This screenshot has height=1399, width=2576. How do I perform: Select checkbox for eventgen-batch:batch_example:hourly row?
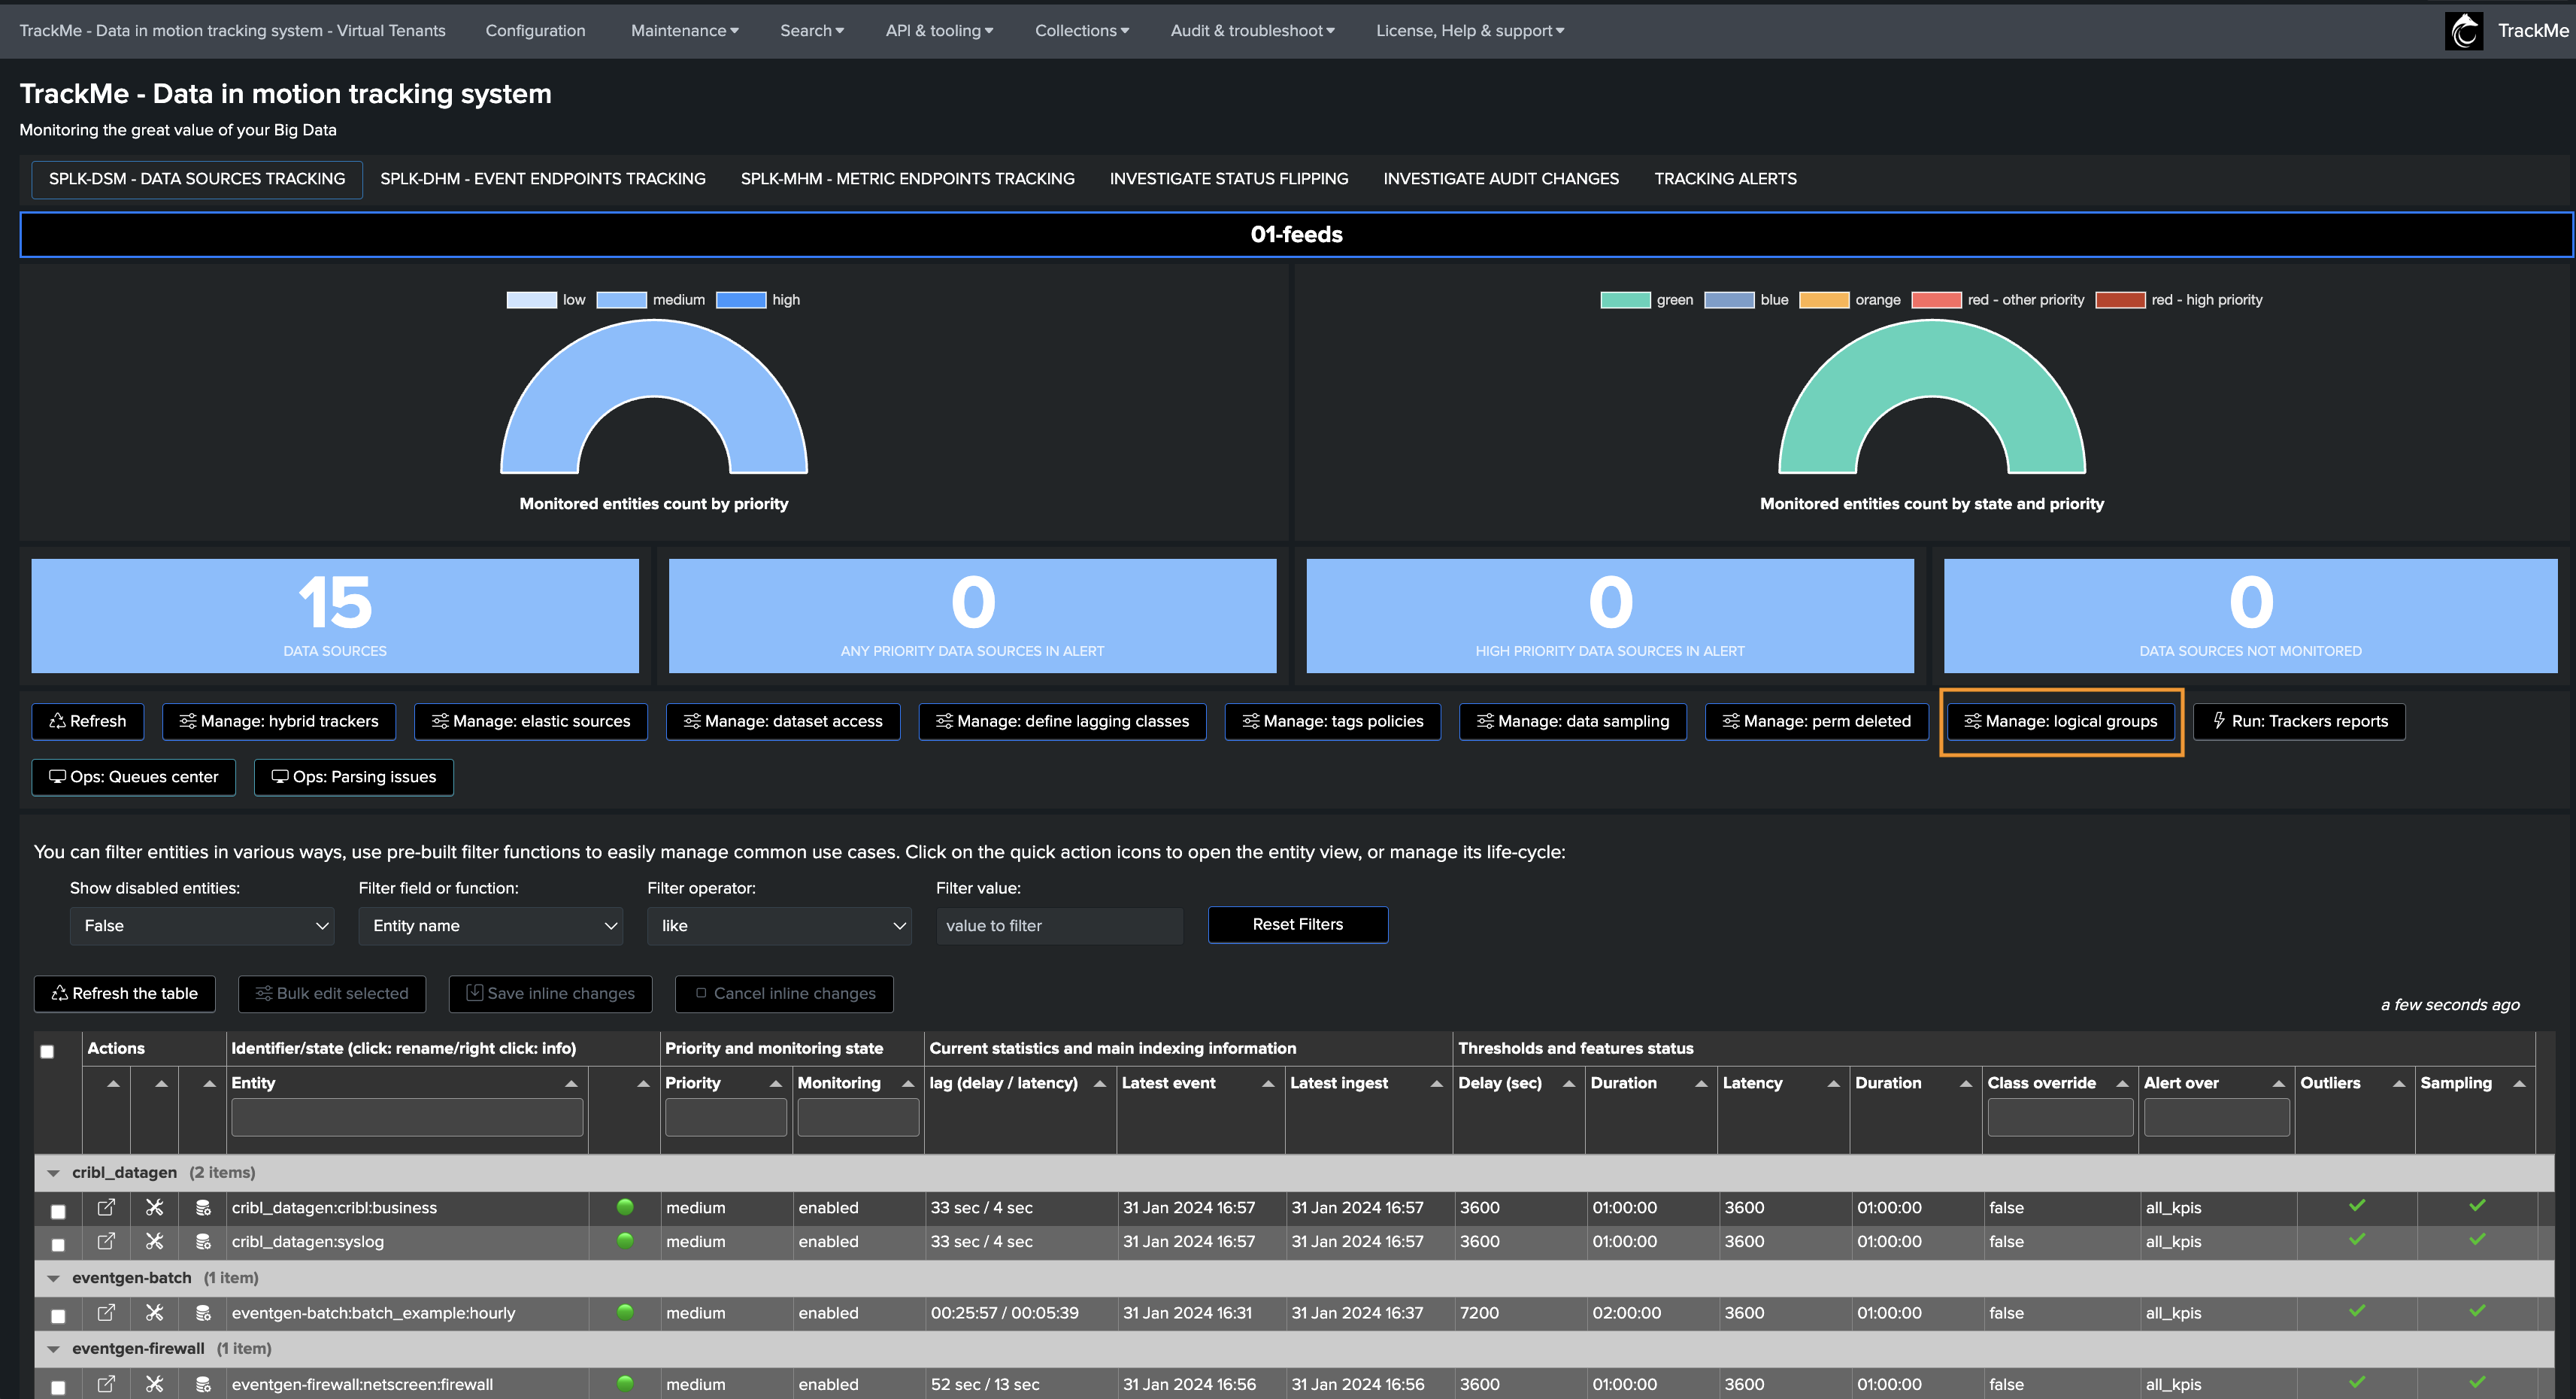(x=58, y=1316)
